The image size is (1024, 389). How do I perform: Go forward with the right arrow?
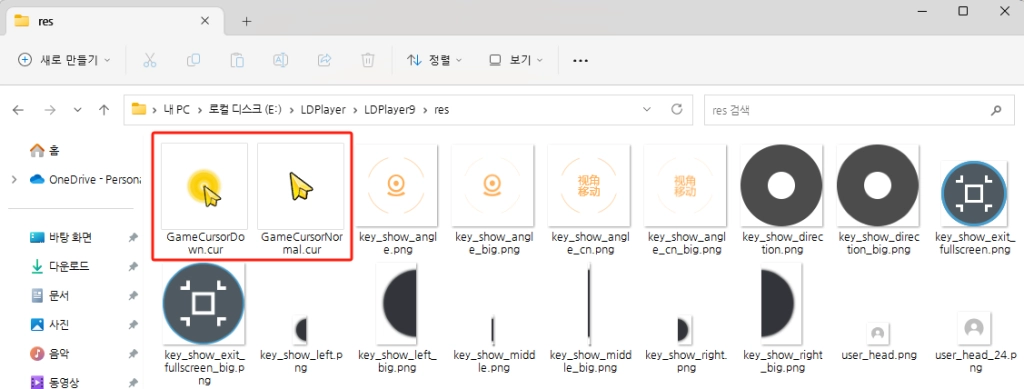[x=50, y=110]
